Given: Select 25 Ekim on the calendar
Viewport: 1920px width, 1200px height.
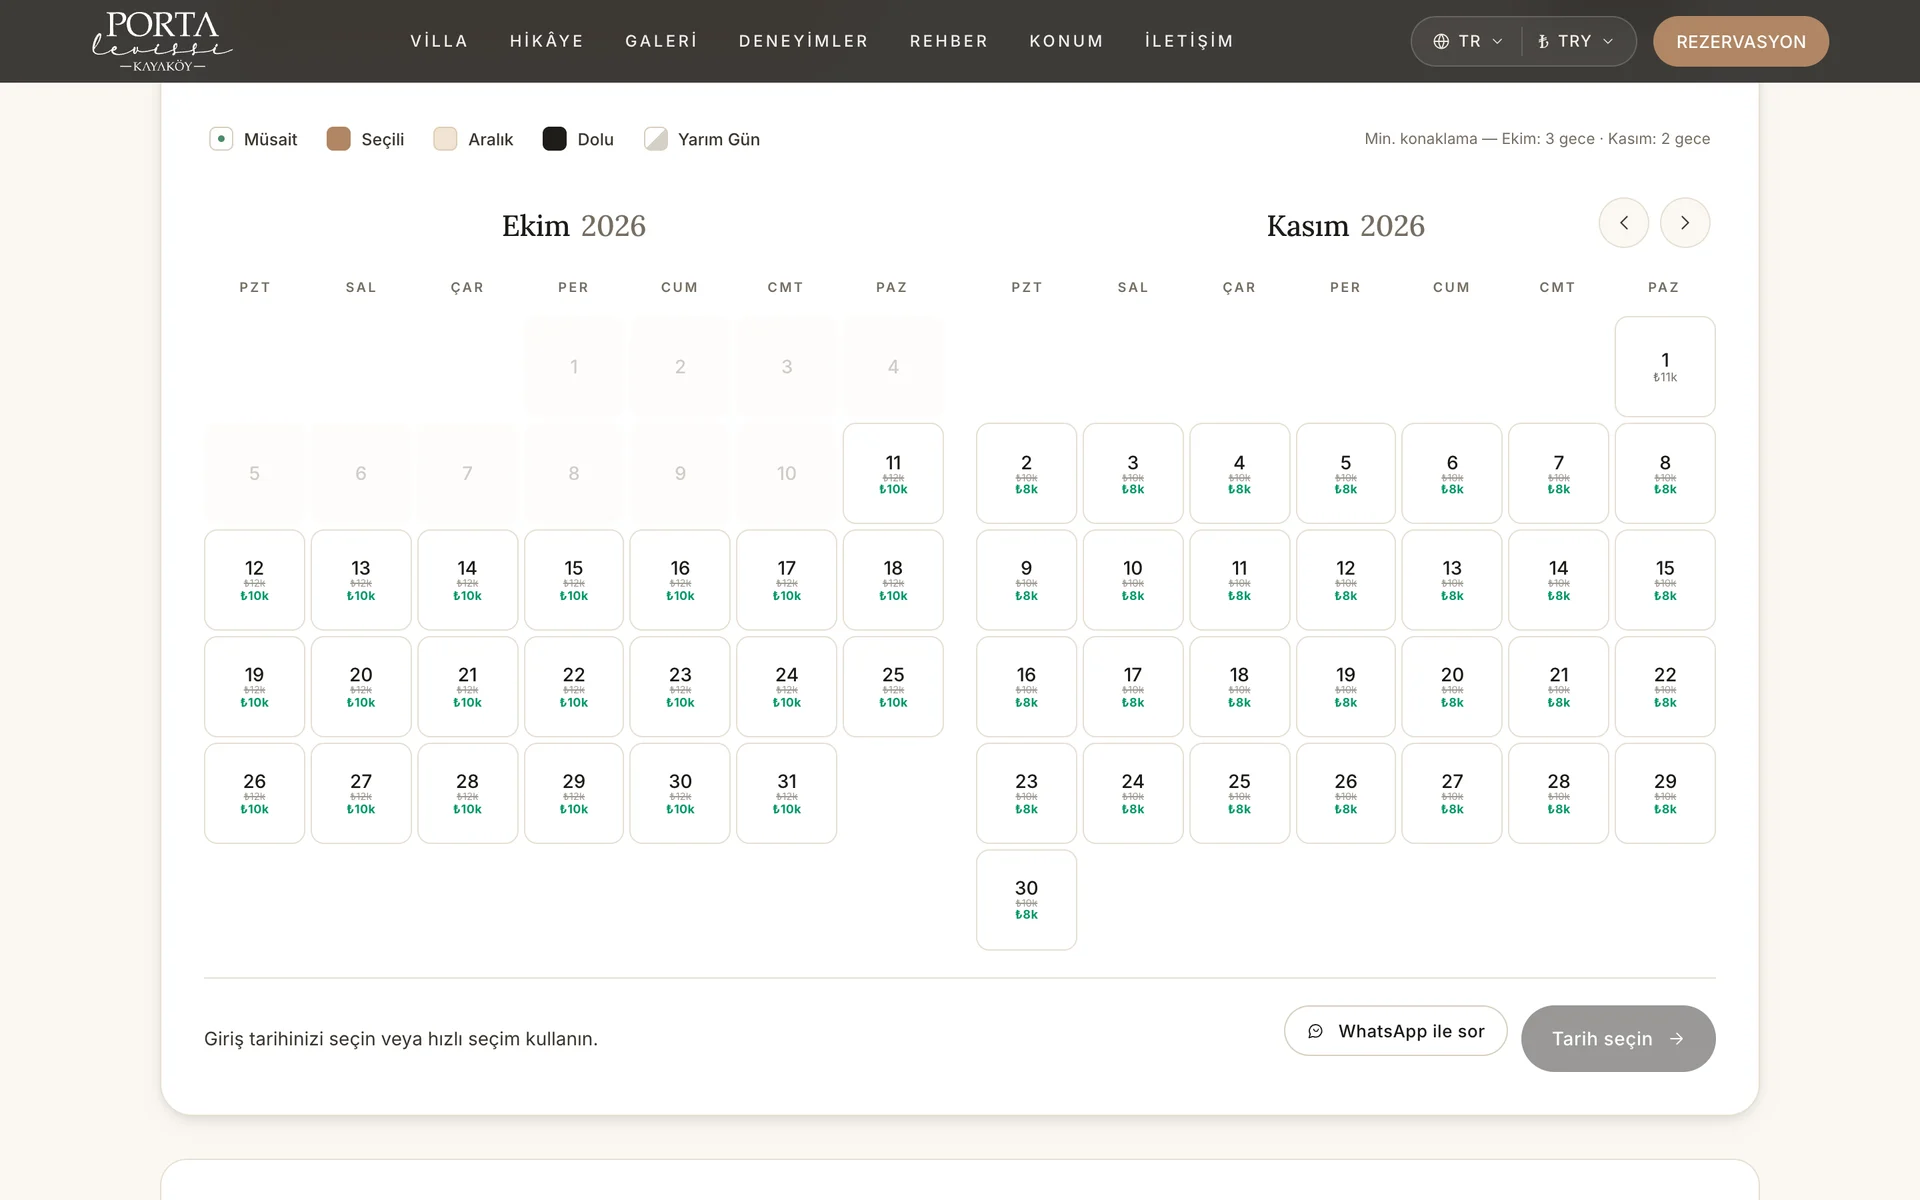Looking at the screenshot, I should pyautogui.click(x=893, y=687).
